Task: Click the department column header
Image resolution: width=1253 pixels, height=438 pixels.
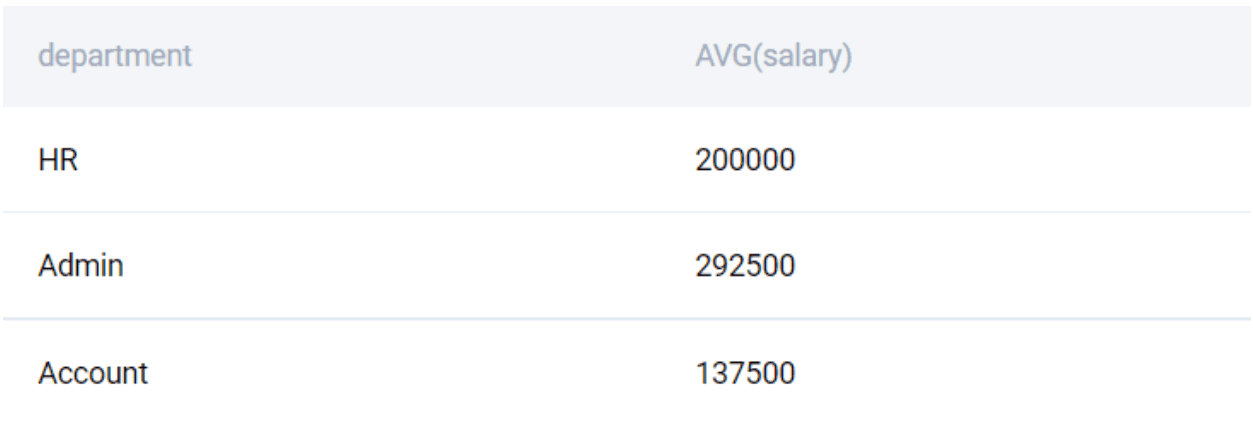Action: (115, 57)
